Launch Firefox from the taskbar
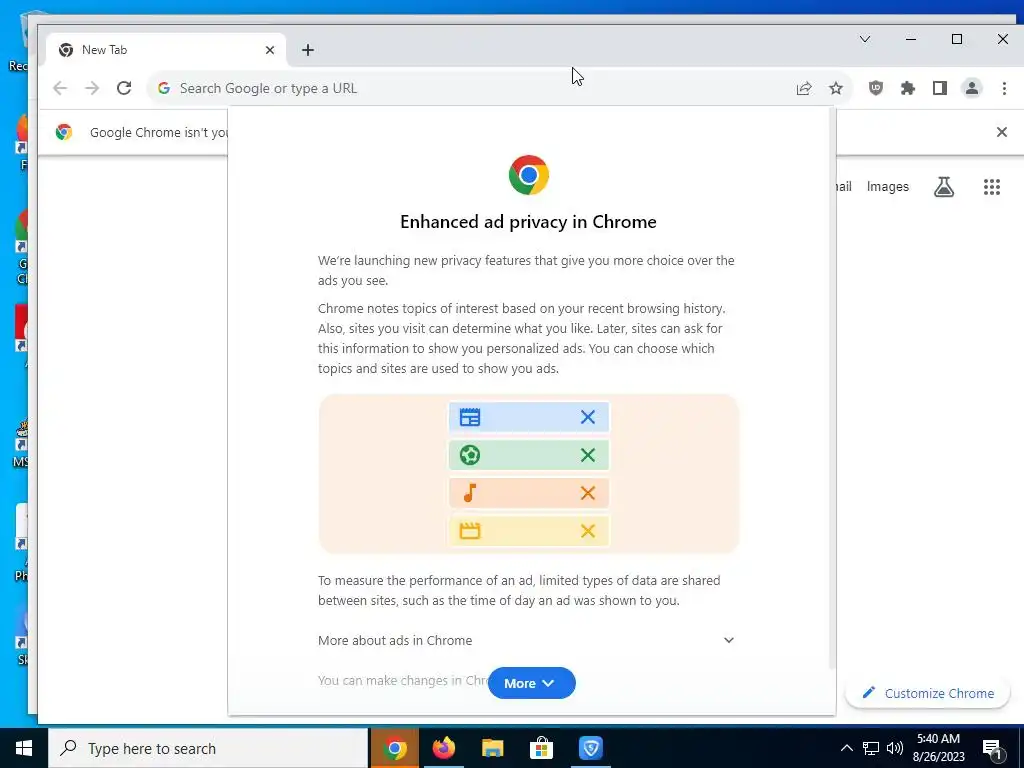1024x768 pixels. point(443,748)
